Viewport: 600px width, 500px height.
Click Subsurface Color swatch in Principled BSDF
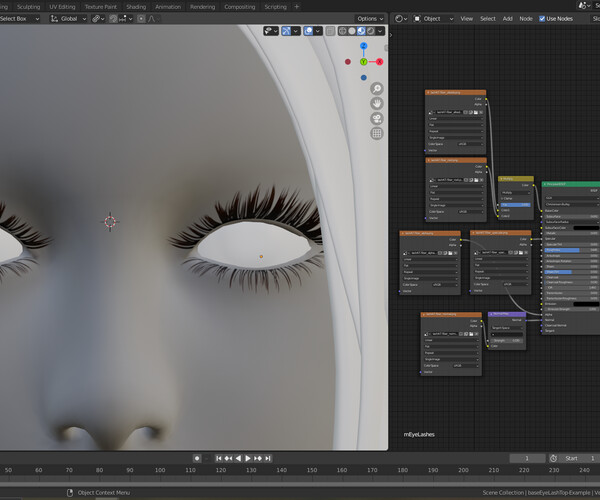(x=586, y=228)
